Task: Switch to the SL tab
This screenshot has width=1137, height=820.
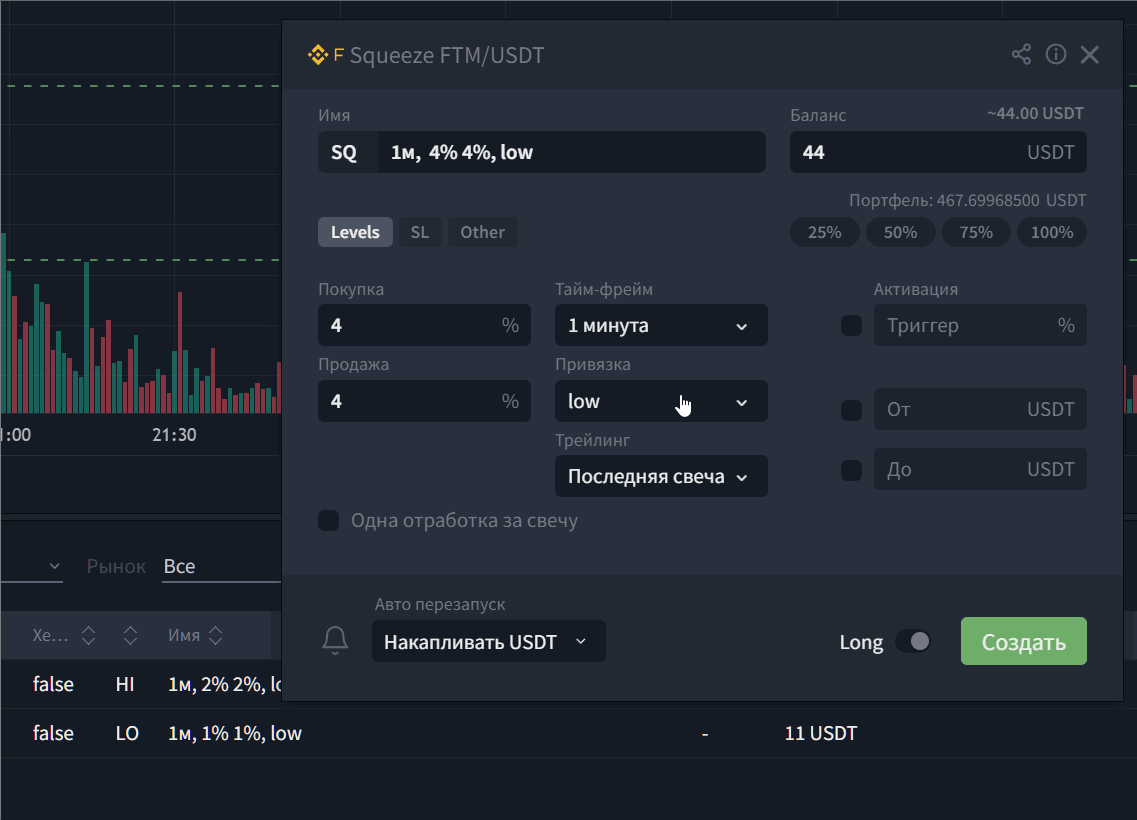Action: [x=420, y=232]
